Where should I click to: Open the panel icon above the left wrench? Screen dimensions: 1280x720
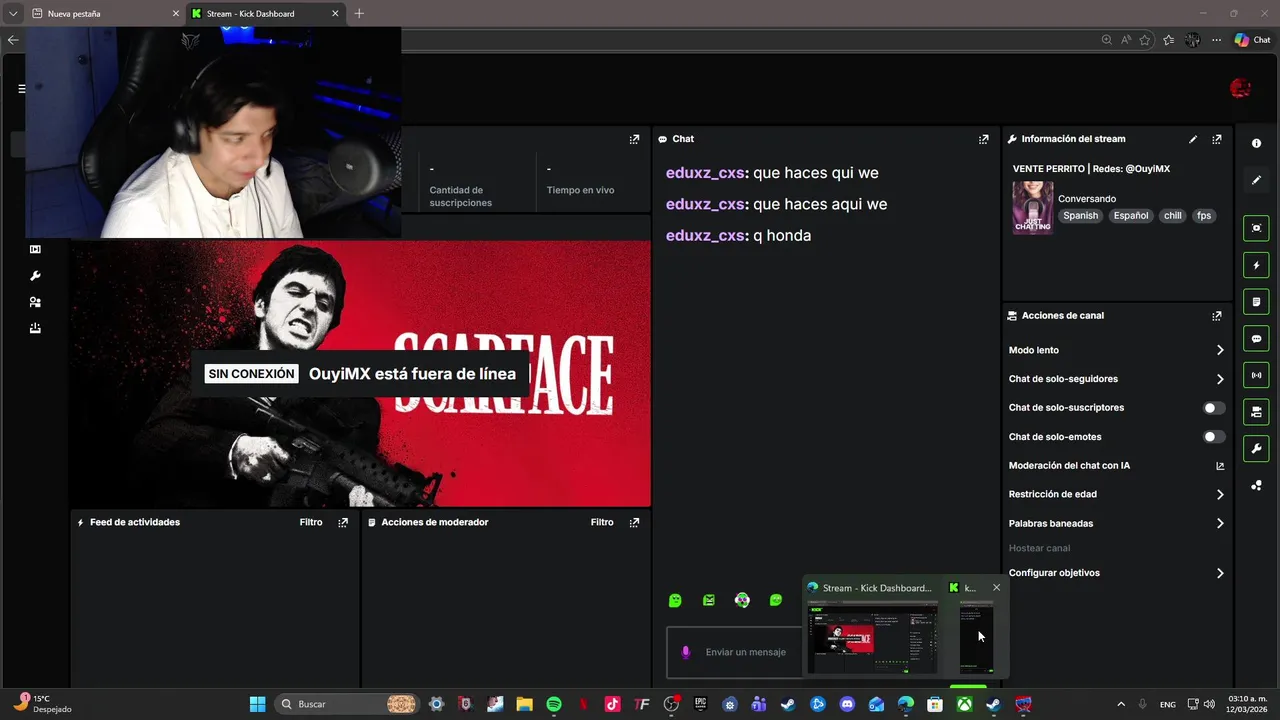coord(35,249)
